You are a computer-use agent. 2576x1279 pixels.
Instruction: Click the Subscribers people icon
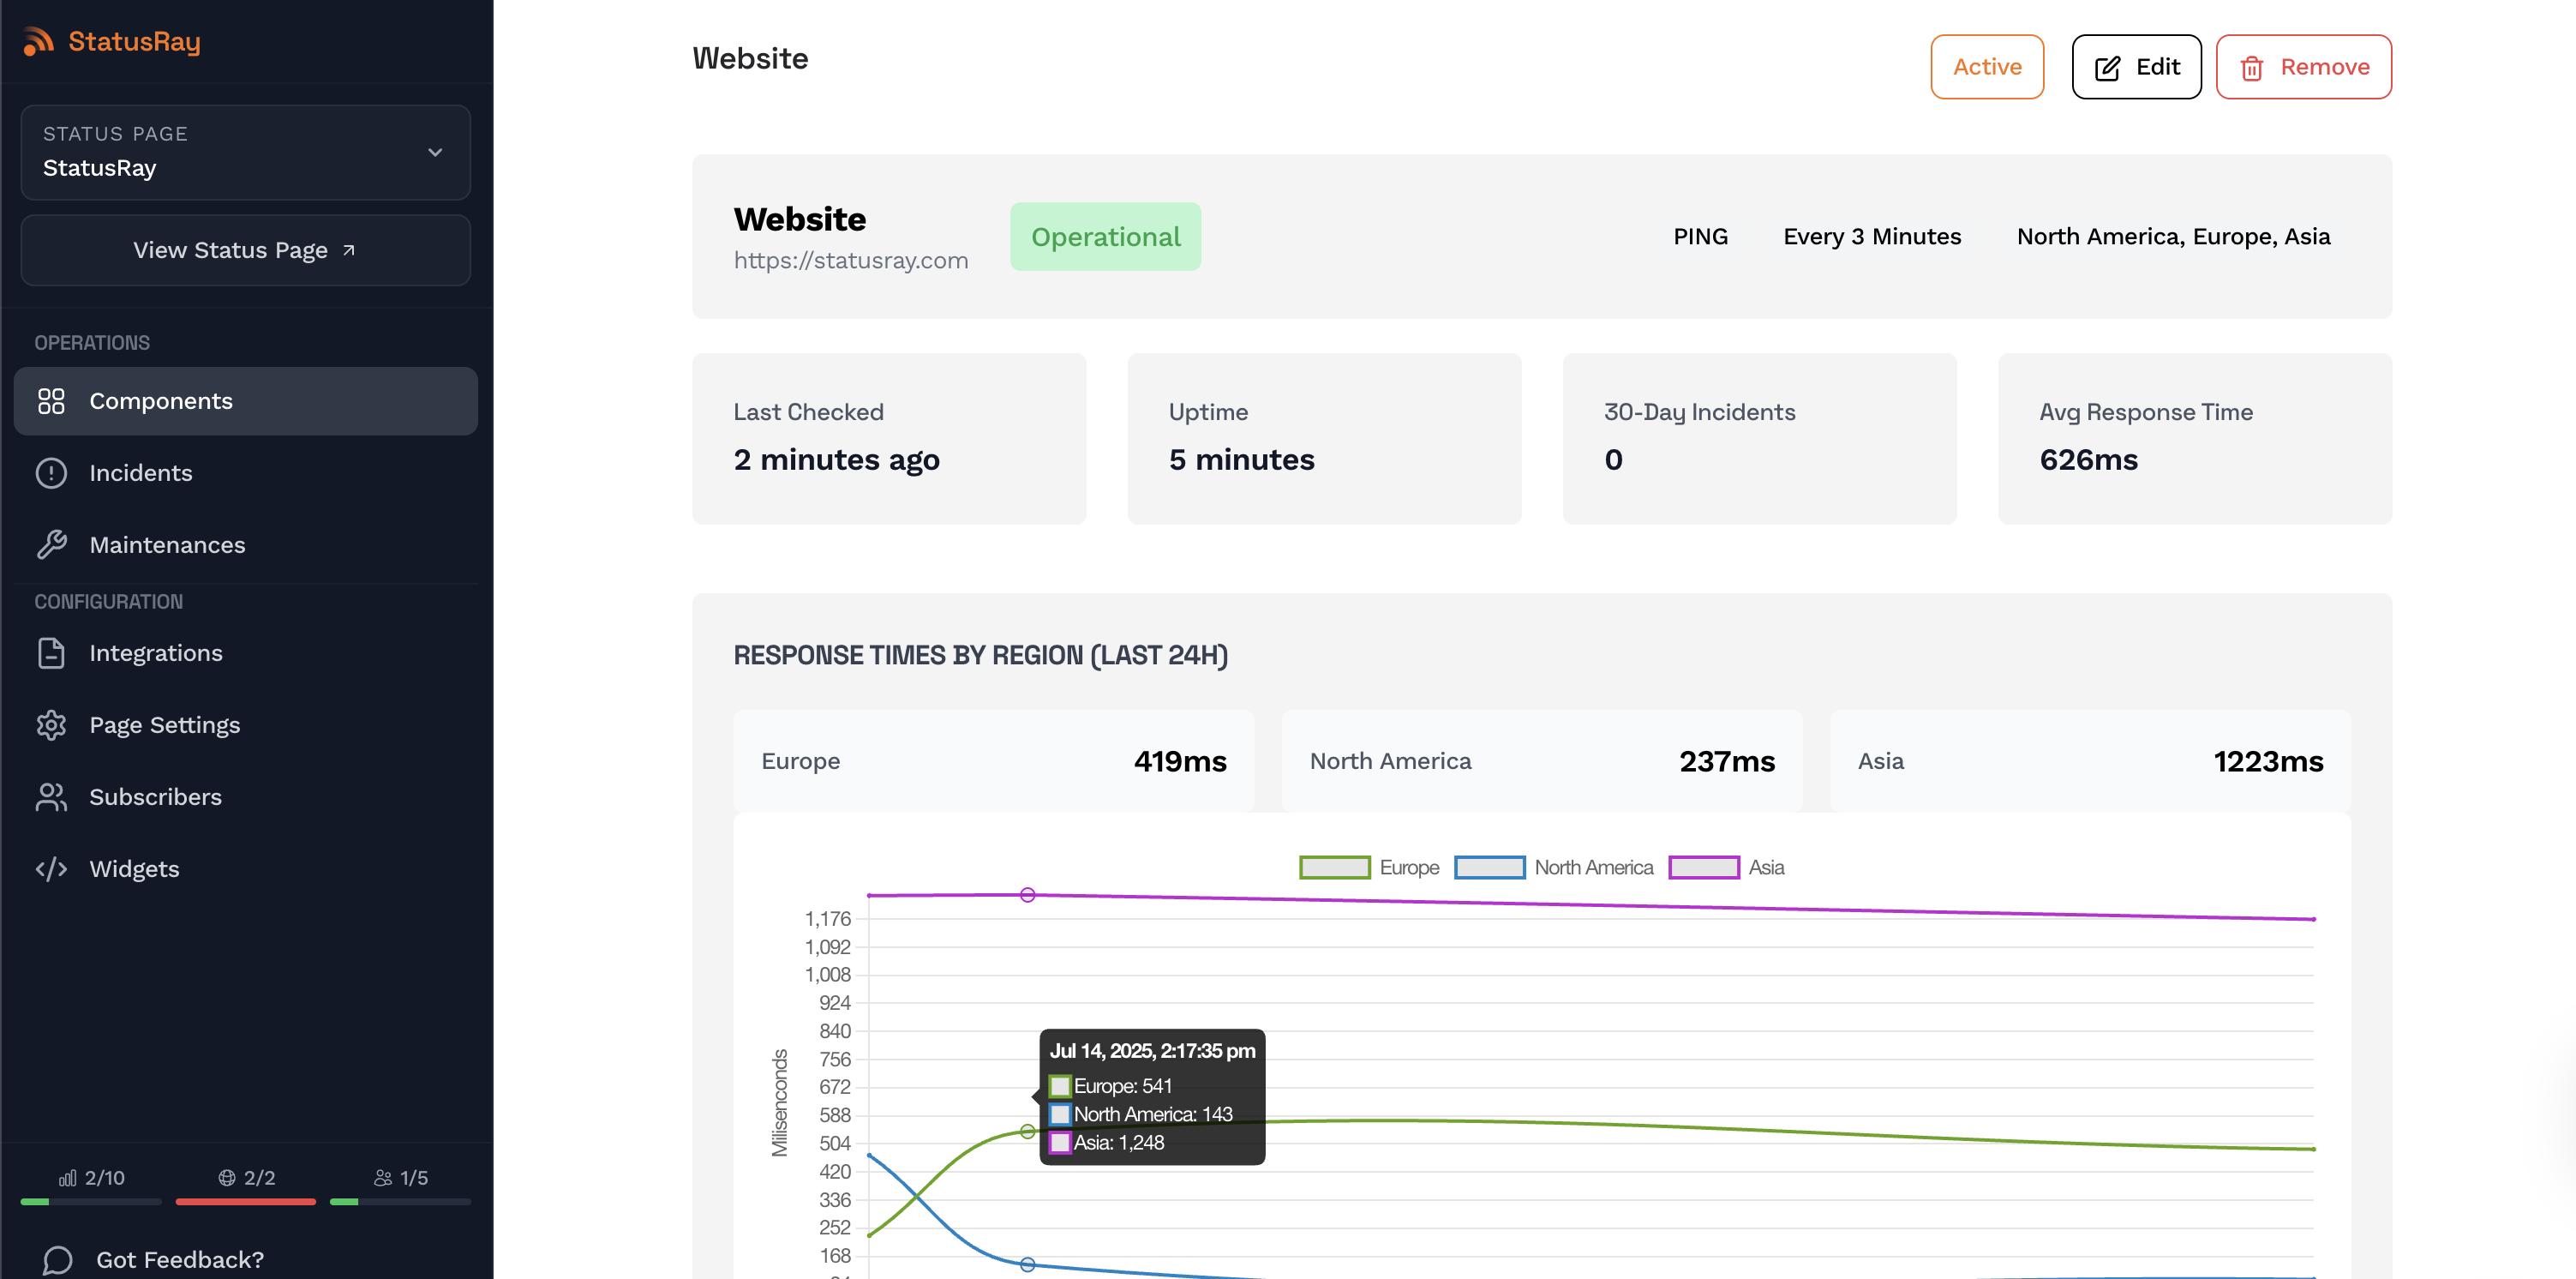coord(51,797)
